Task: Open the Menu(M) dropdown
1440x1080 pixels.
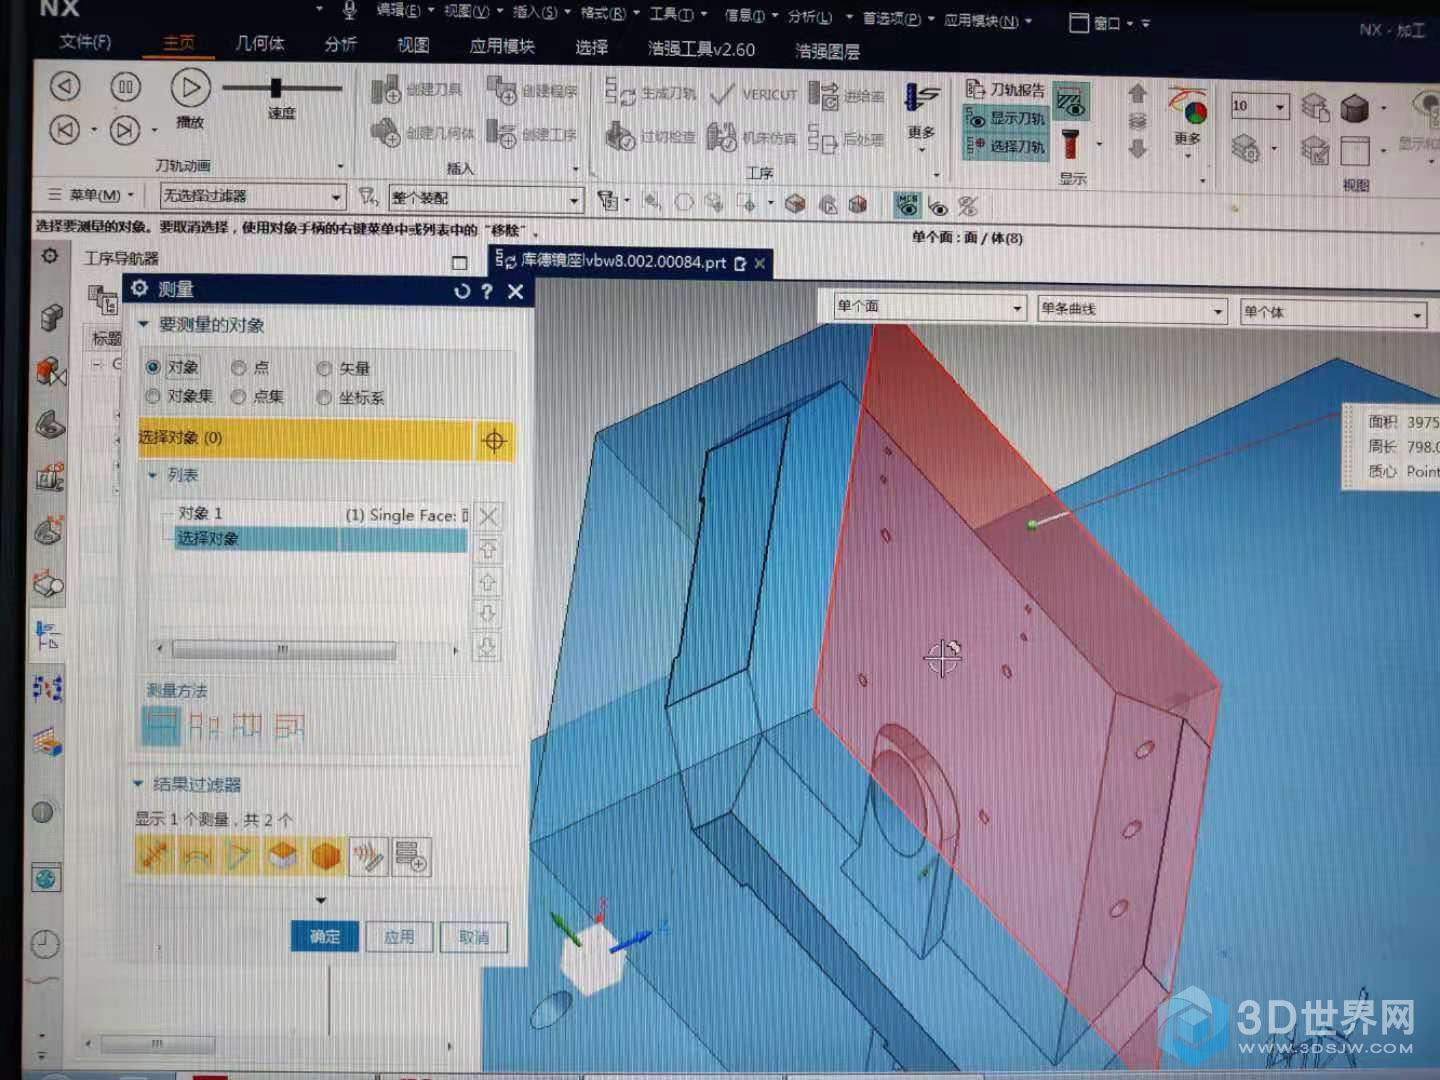Action: (x=90, y=195)
